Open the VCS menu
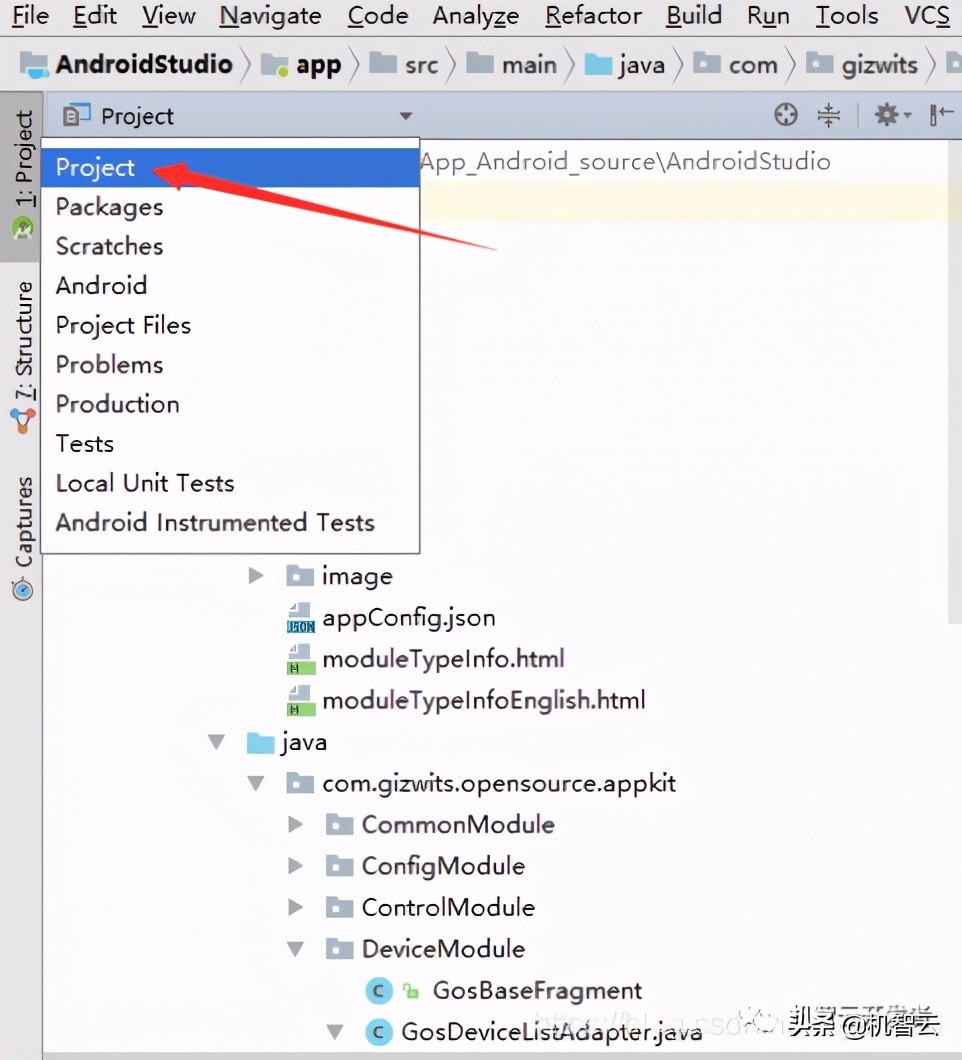 pyautogui.click(x=928, y=15)
